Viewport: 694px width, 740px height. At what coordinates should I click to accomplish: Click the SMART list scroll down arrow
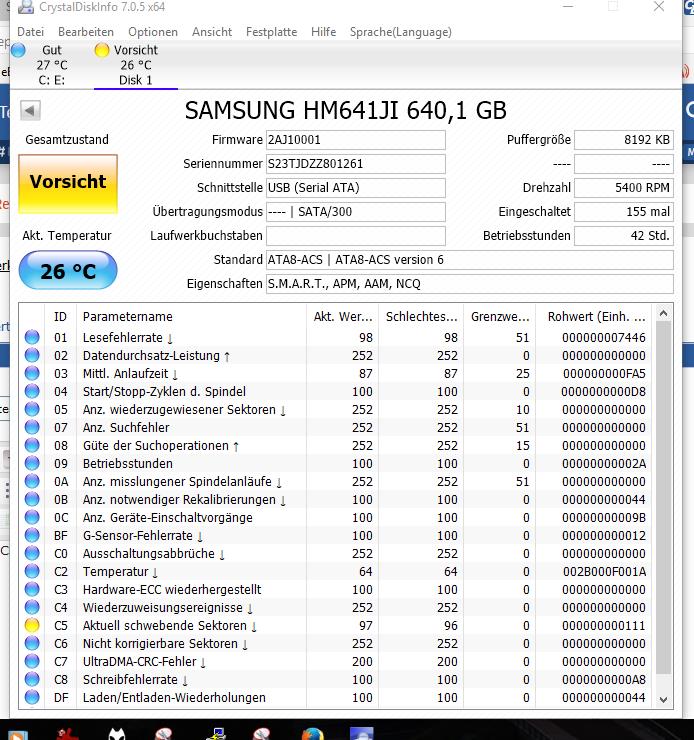coord(663,699)
